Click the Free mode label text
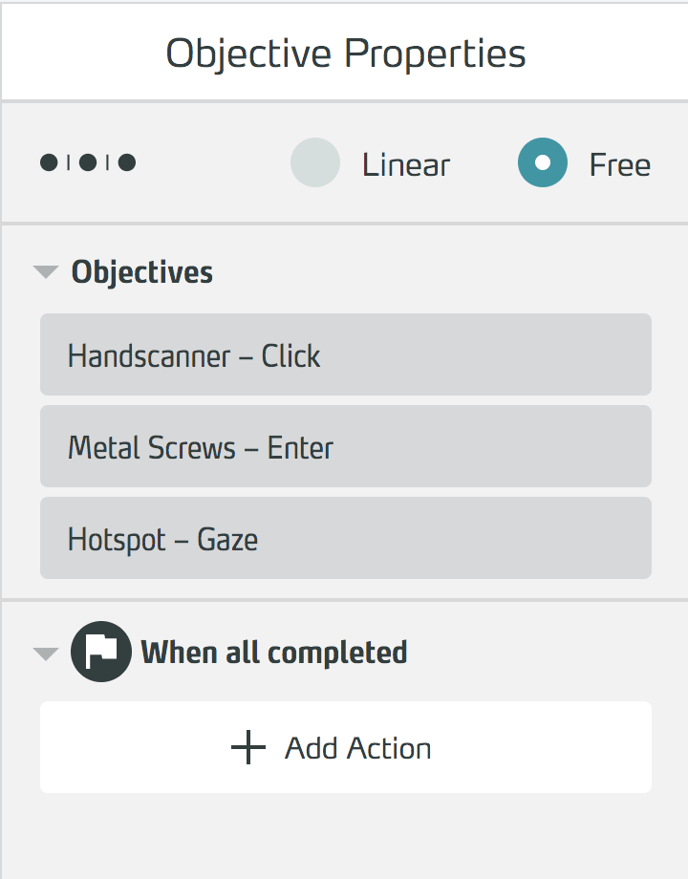The height and width of the screenshot is (879, 688). pos(620,165)
